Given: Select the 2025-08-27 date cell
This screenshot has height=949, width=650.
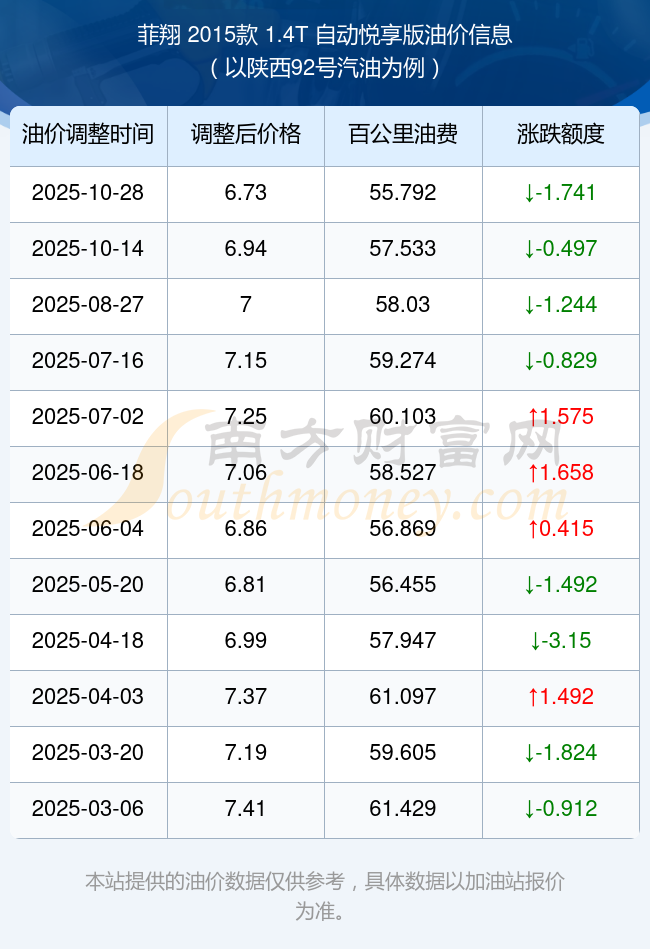Looking at the screenshot, I should [x=88, y=304].
